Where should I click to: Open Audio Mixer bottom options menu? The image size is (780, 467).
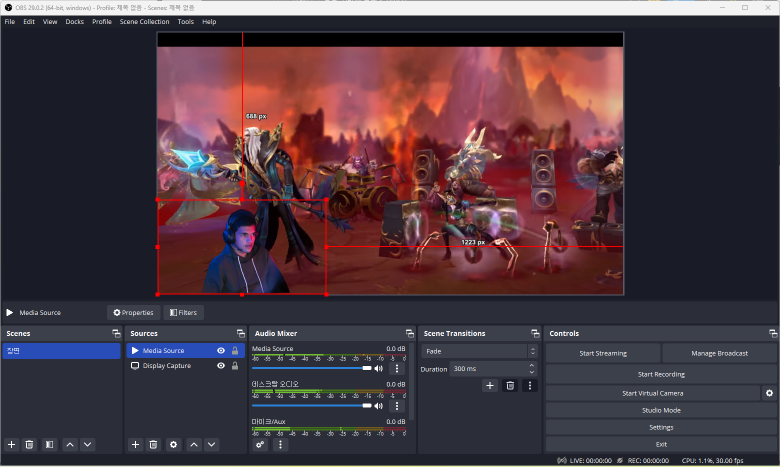click(x=280, y=445)
